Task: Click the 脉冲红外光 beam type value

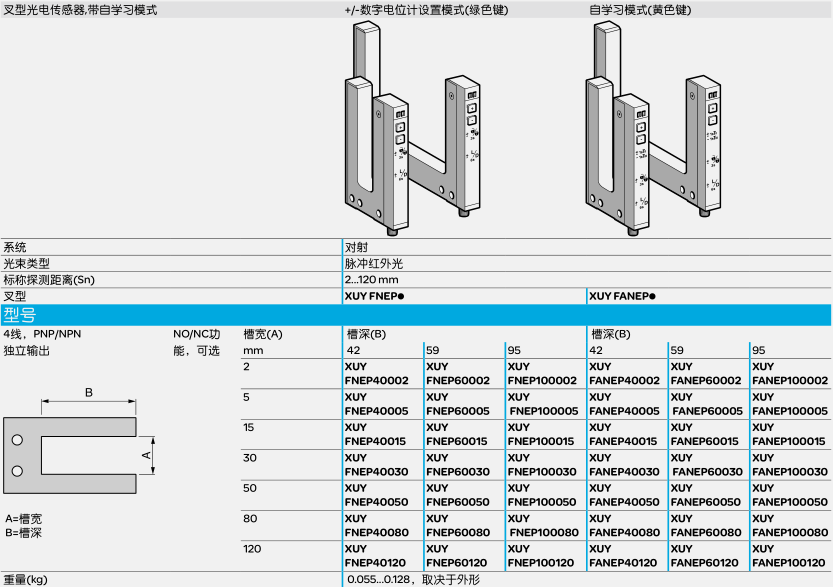Action: pyautogui.click(x=373, y=263)
